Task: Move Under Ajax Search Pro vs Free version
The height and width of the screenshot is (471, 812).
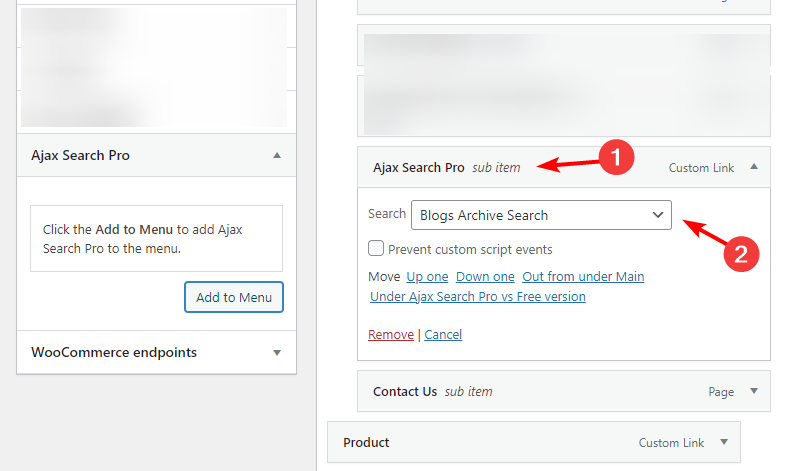Action: click(477, 297)
